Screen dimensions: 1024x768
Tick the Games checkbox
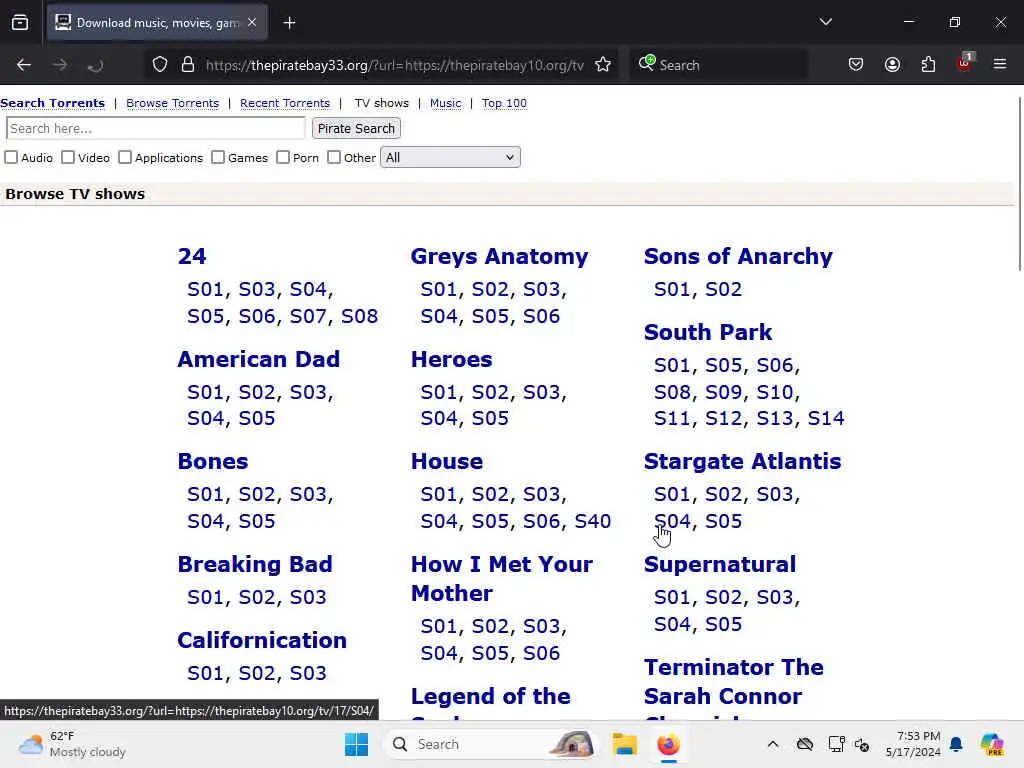218,157
